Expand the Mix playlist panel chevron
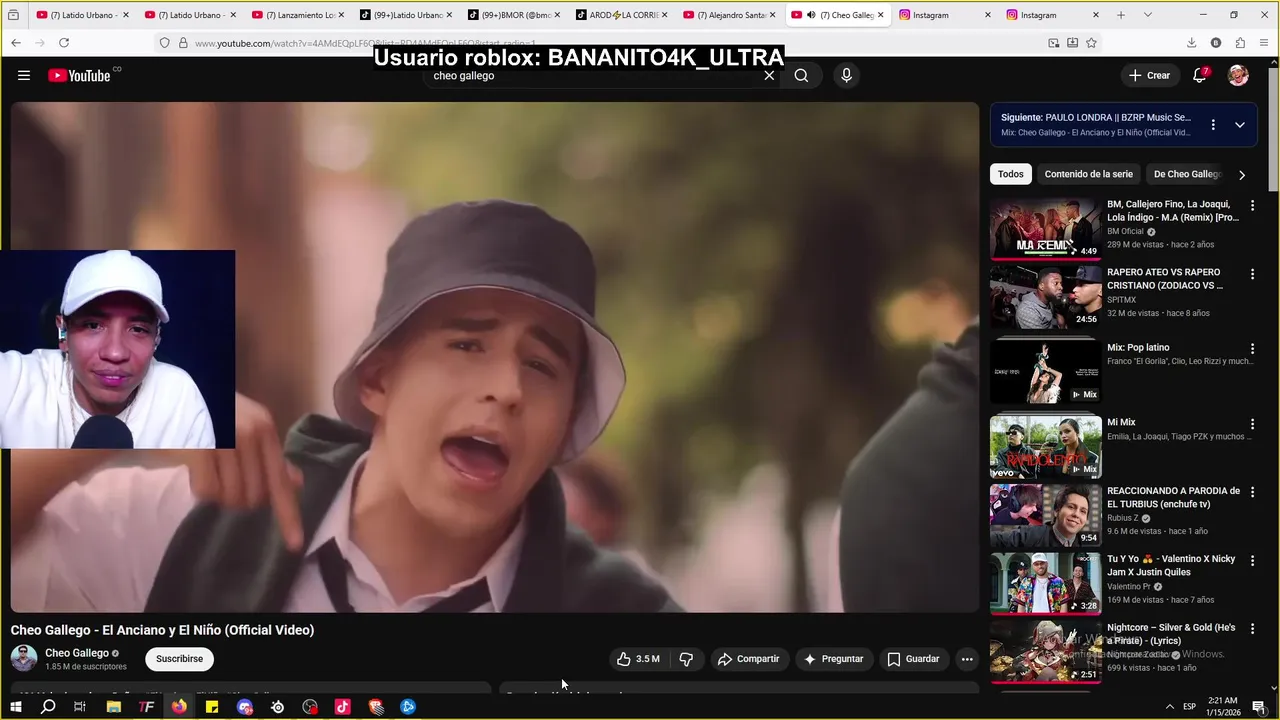 1239,125
